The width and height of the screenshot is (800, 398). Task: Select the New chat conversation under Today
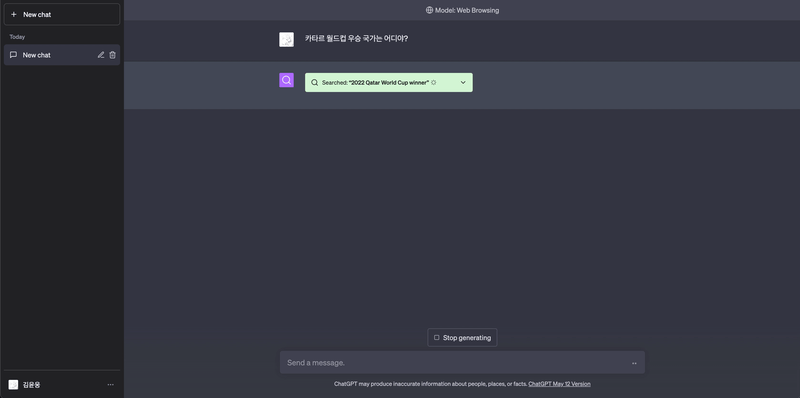[62, 55]
